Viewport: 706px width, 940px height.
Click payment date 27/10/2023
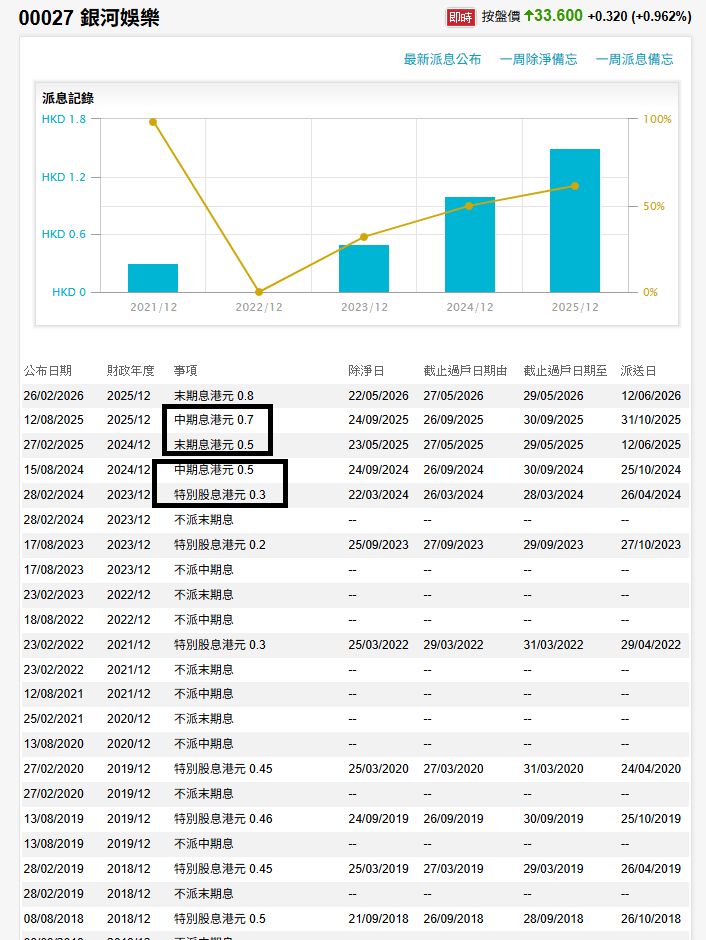tap(651, 545)
